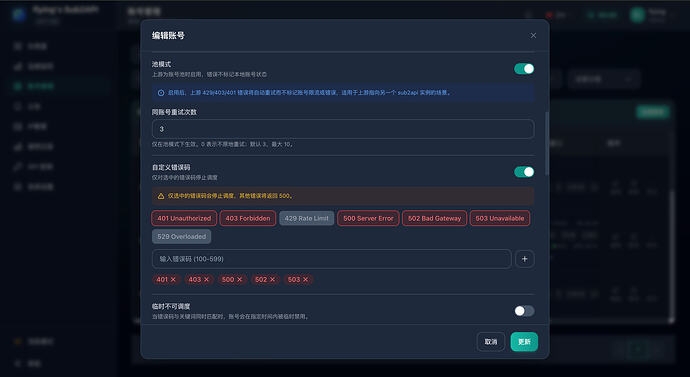
Task: Remove the 401 tag via its X
Action: coord(173,279)
